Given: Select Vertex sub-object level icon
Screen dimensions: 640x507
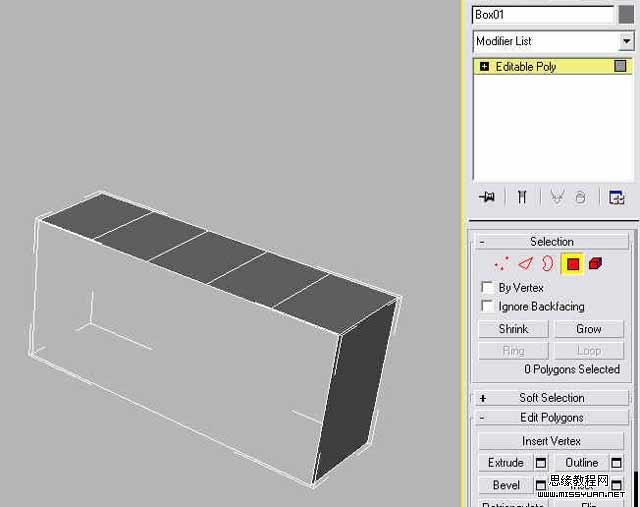Looking at the screenshot, I should pyautogui.click(x=502, y=264).
